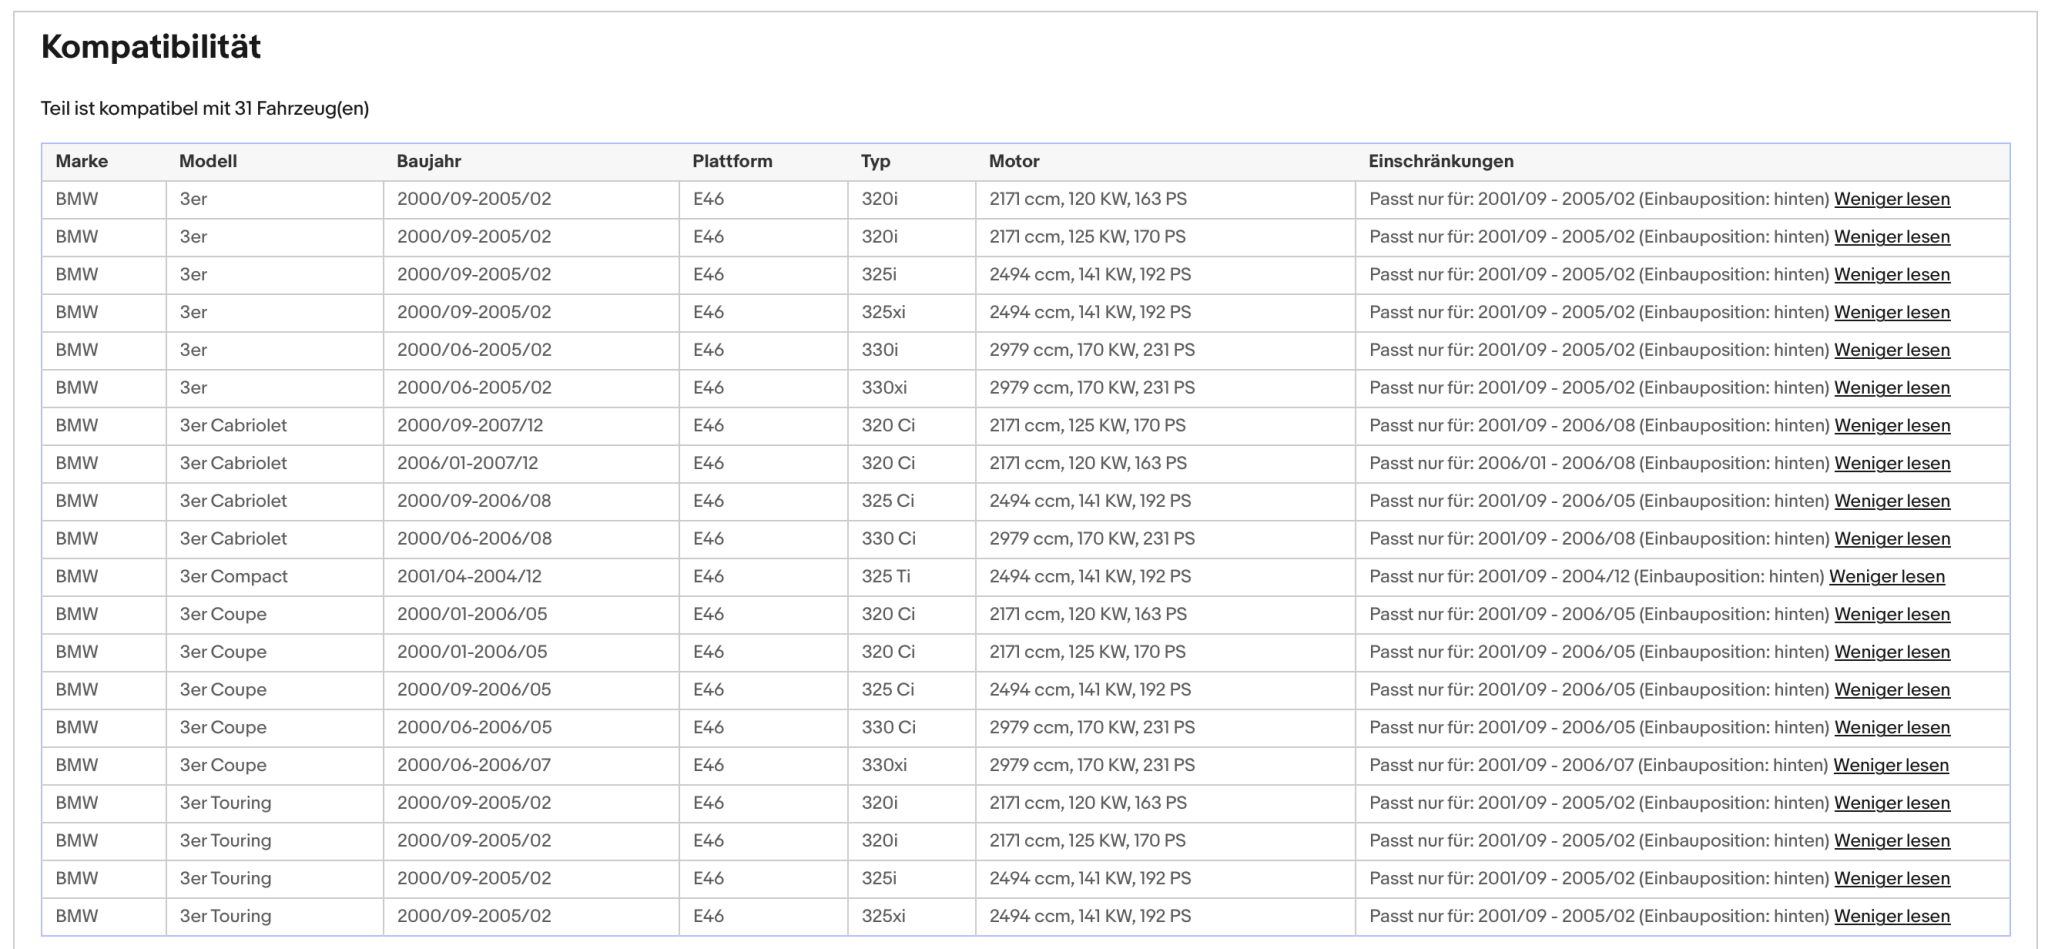
Task: Click Weniger lesen for plain 3er 325xi row
Action: point(1891,312)
